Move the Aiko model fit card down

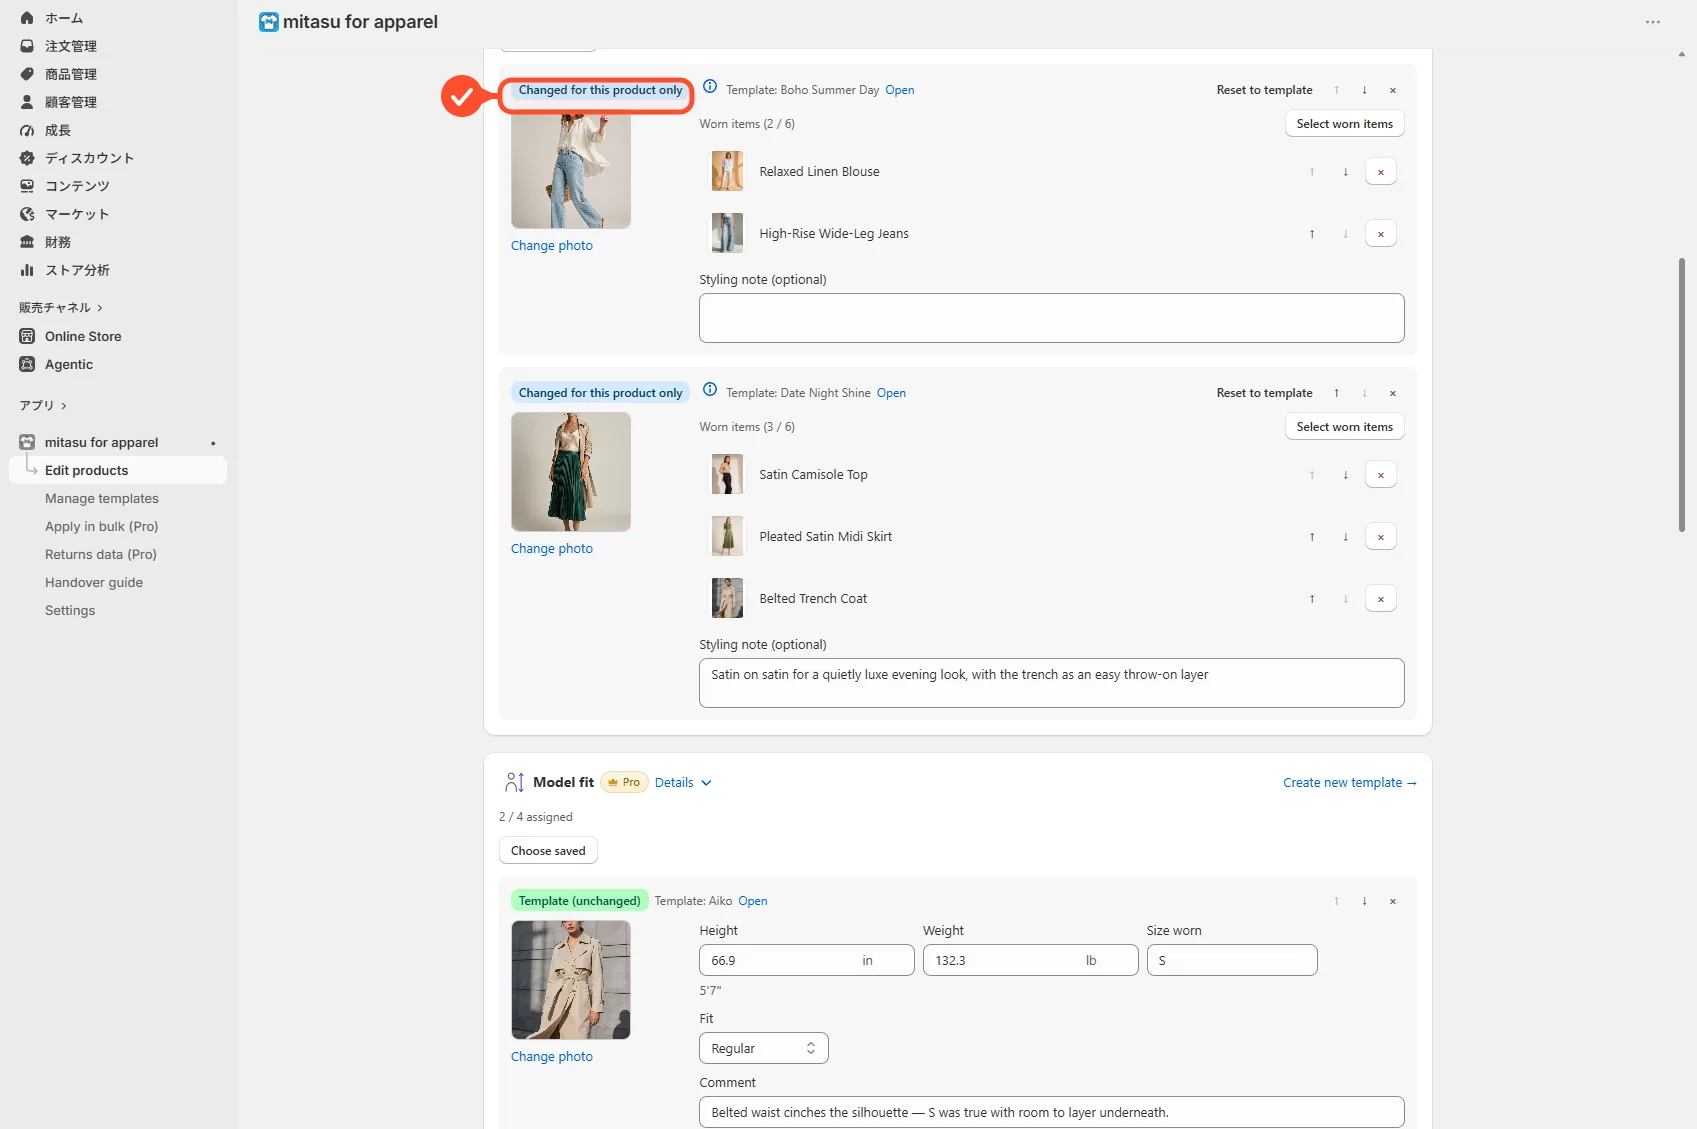[1364, 901]
